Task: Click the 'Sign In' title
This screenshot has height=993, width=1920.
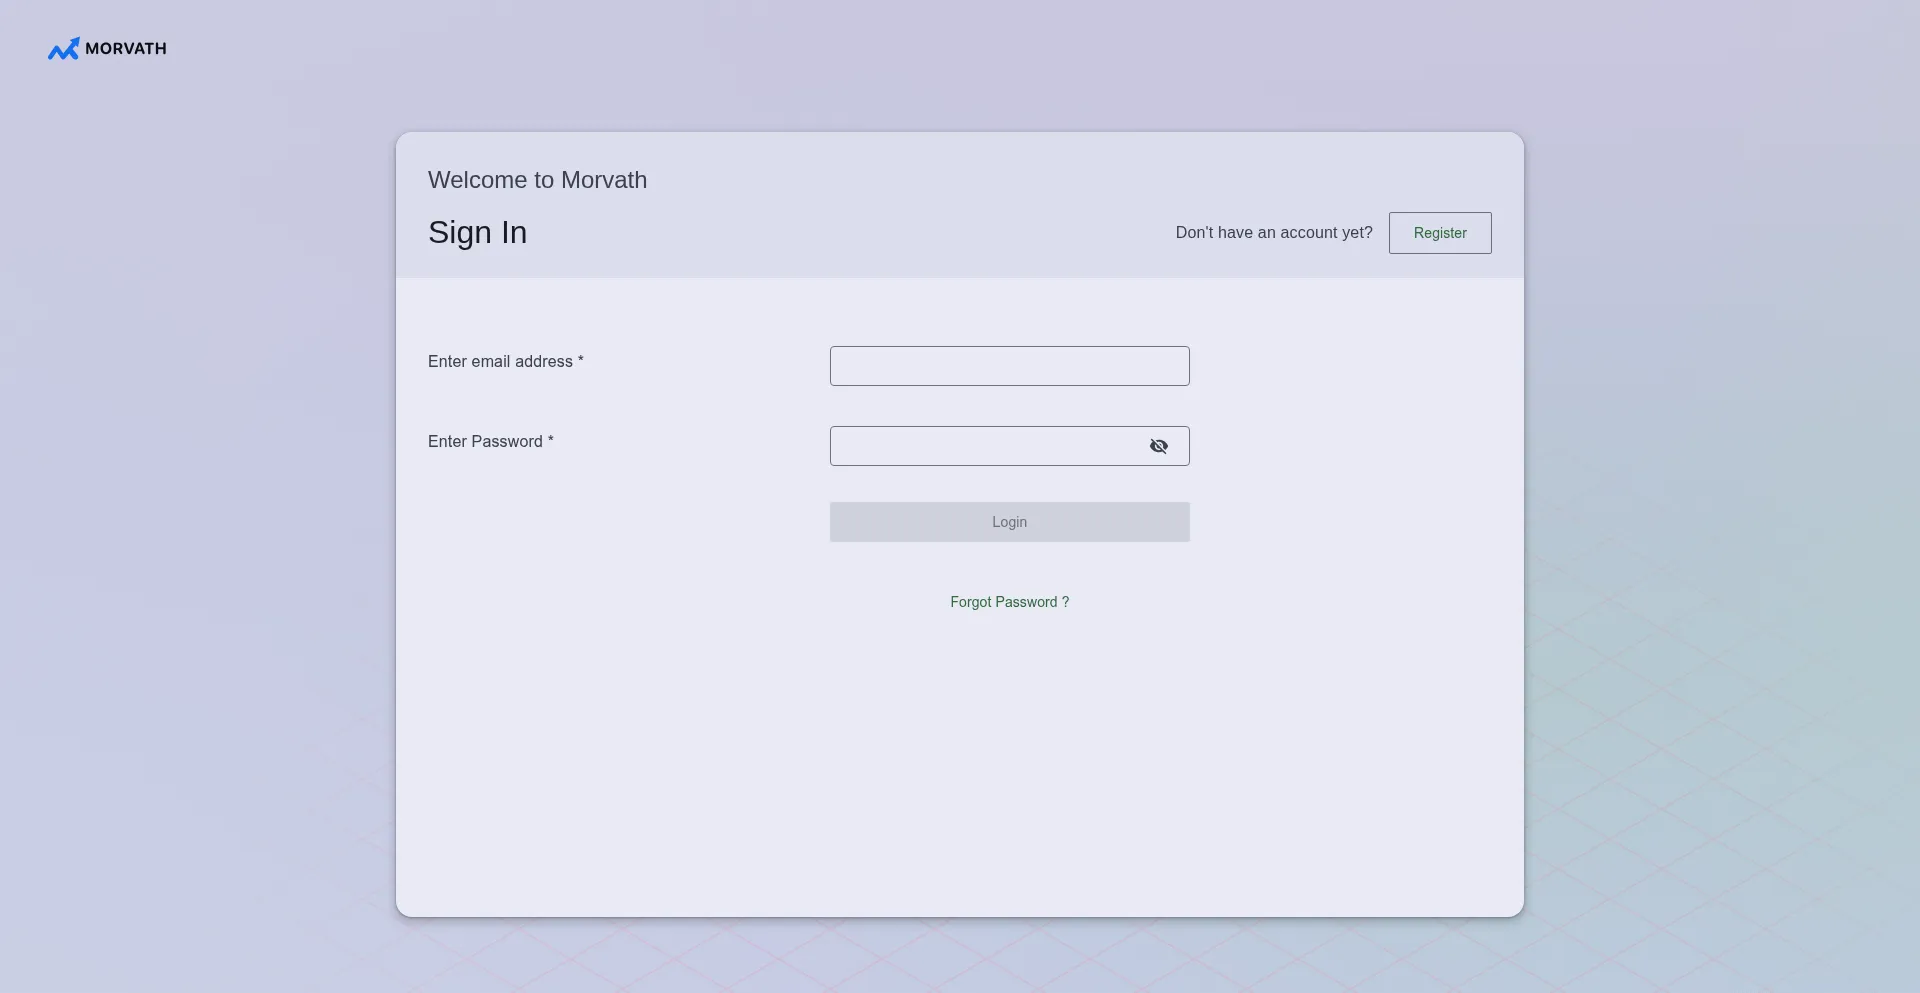Action: tap(478, 233)
